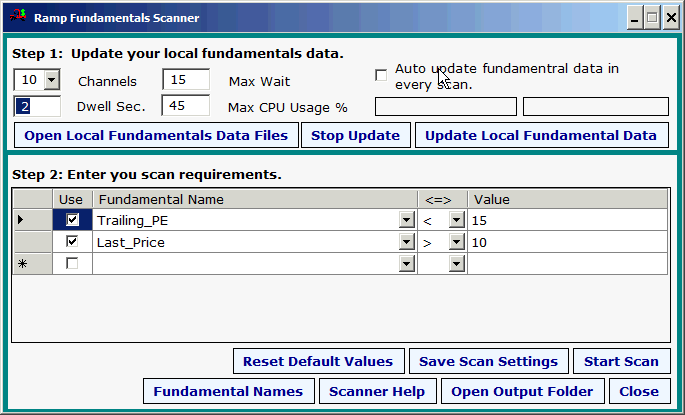Click the second empty progress bar box
Image resolution: width=685 pixels, height=415 pixels.
(596, 107)
